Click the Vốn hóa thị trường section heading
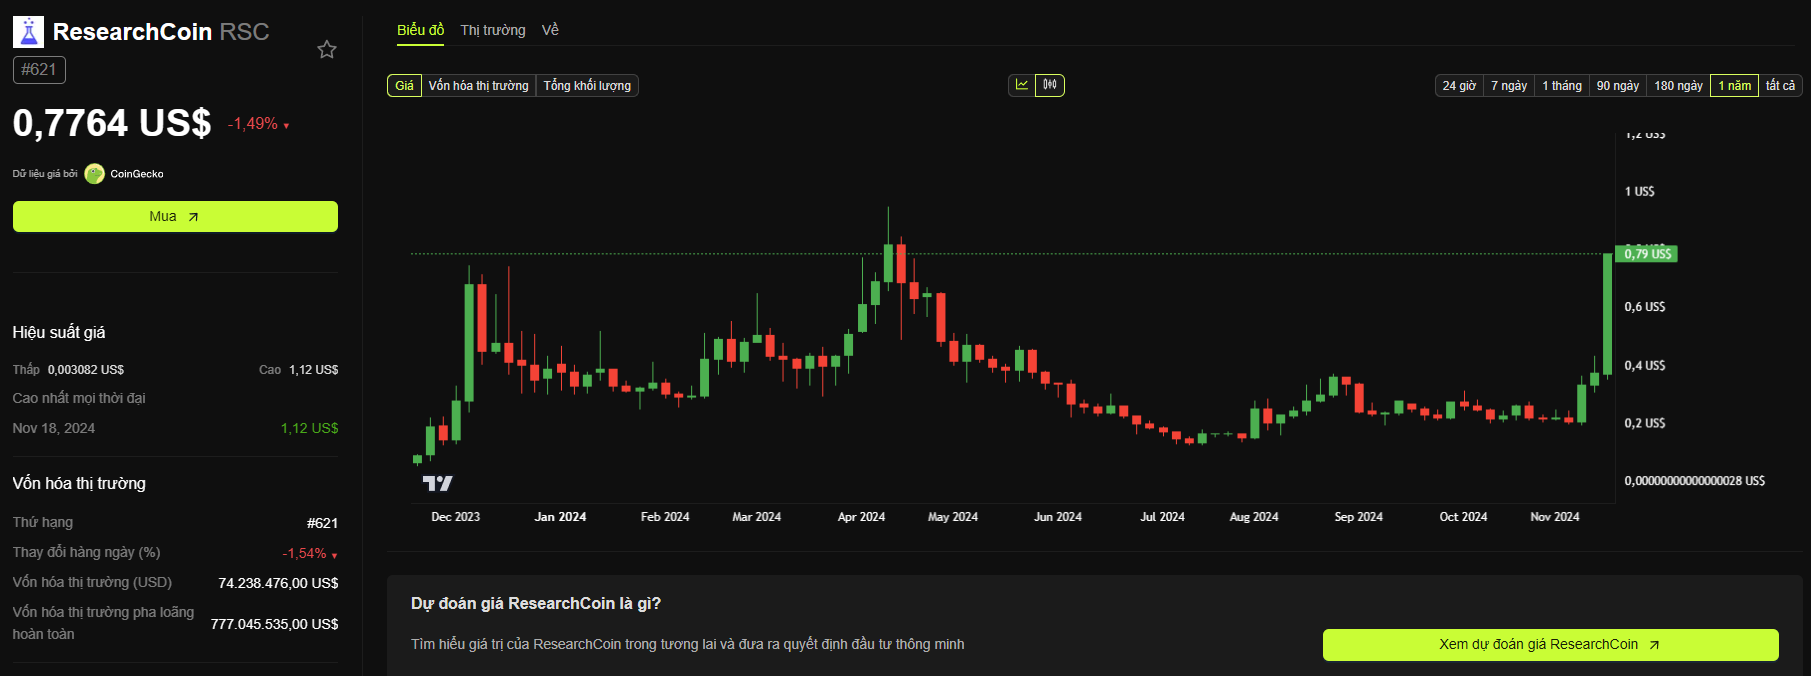The width and height of the screenshot is (1811, 676). pyautogui.click(x=79, y=484)
